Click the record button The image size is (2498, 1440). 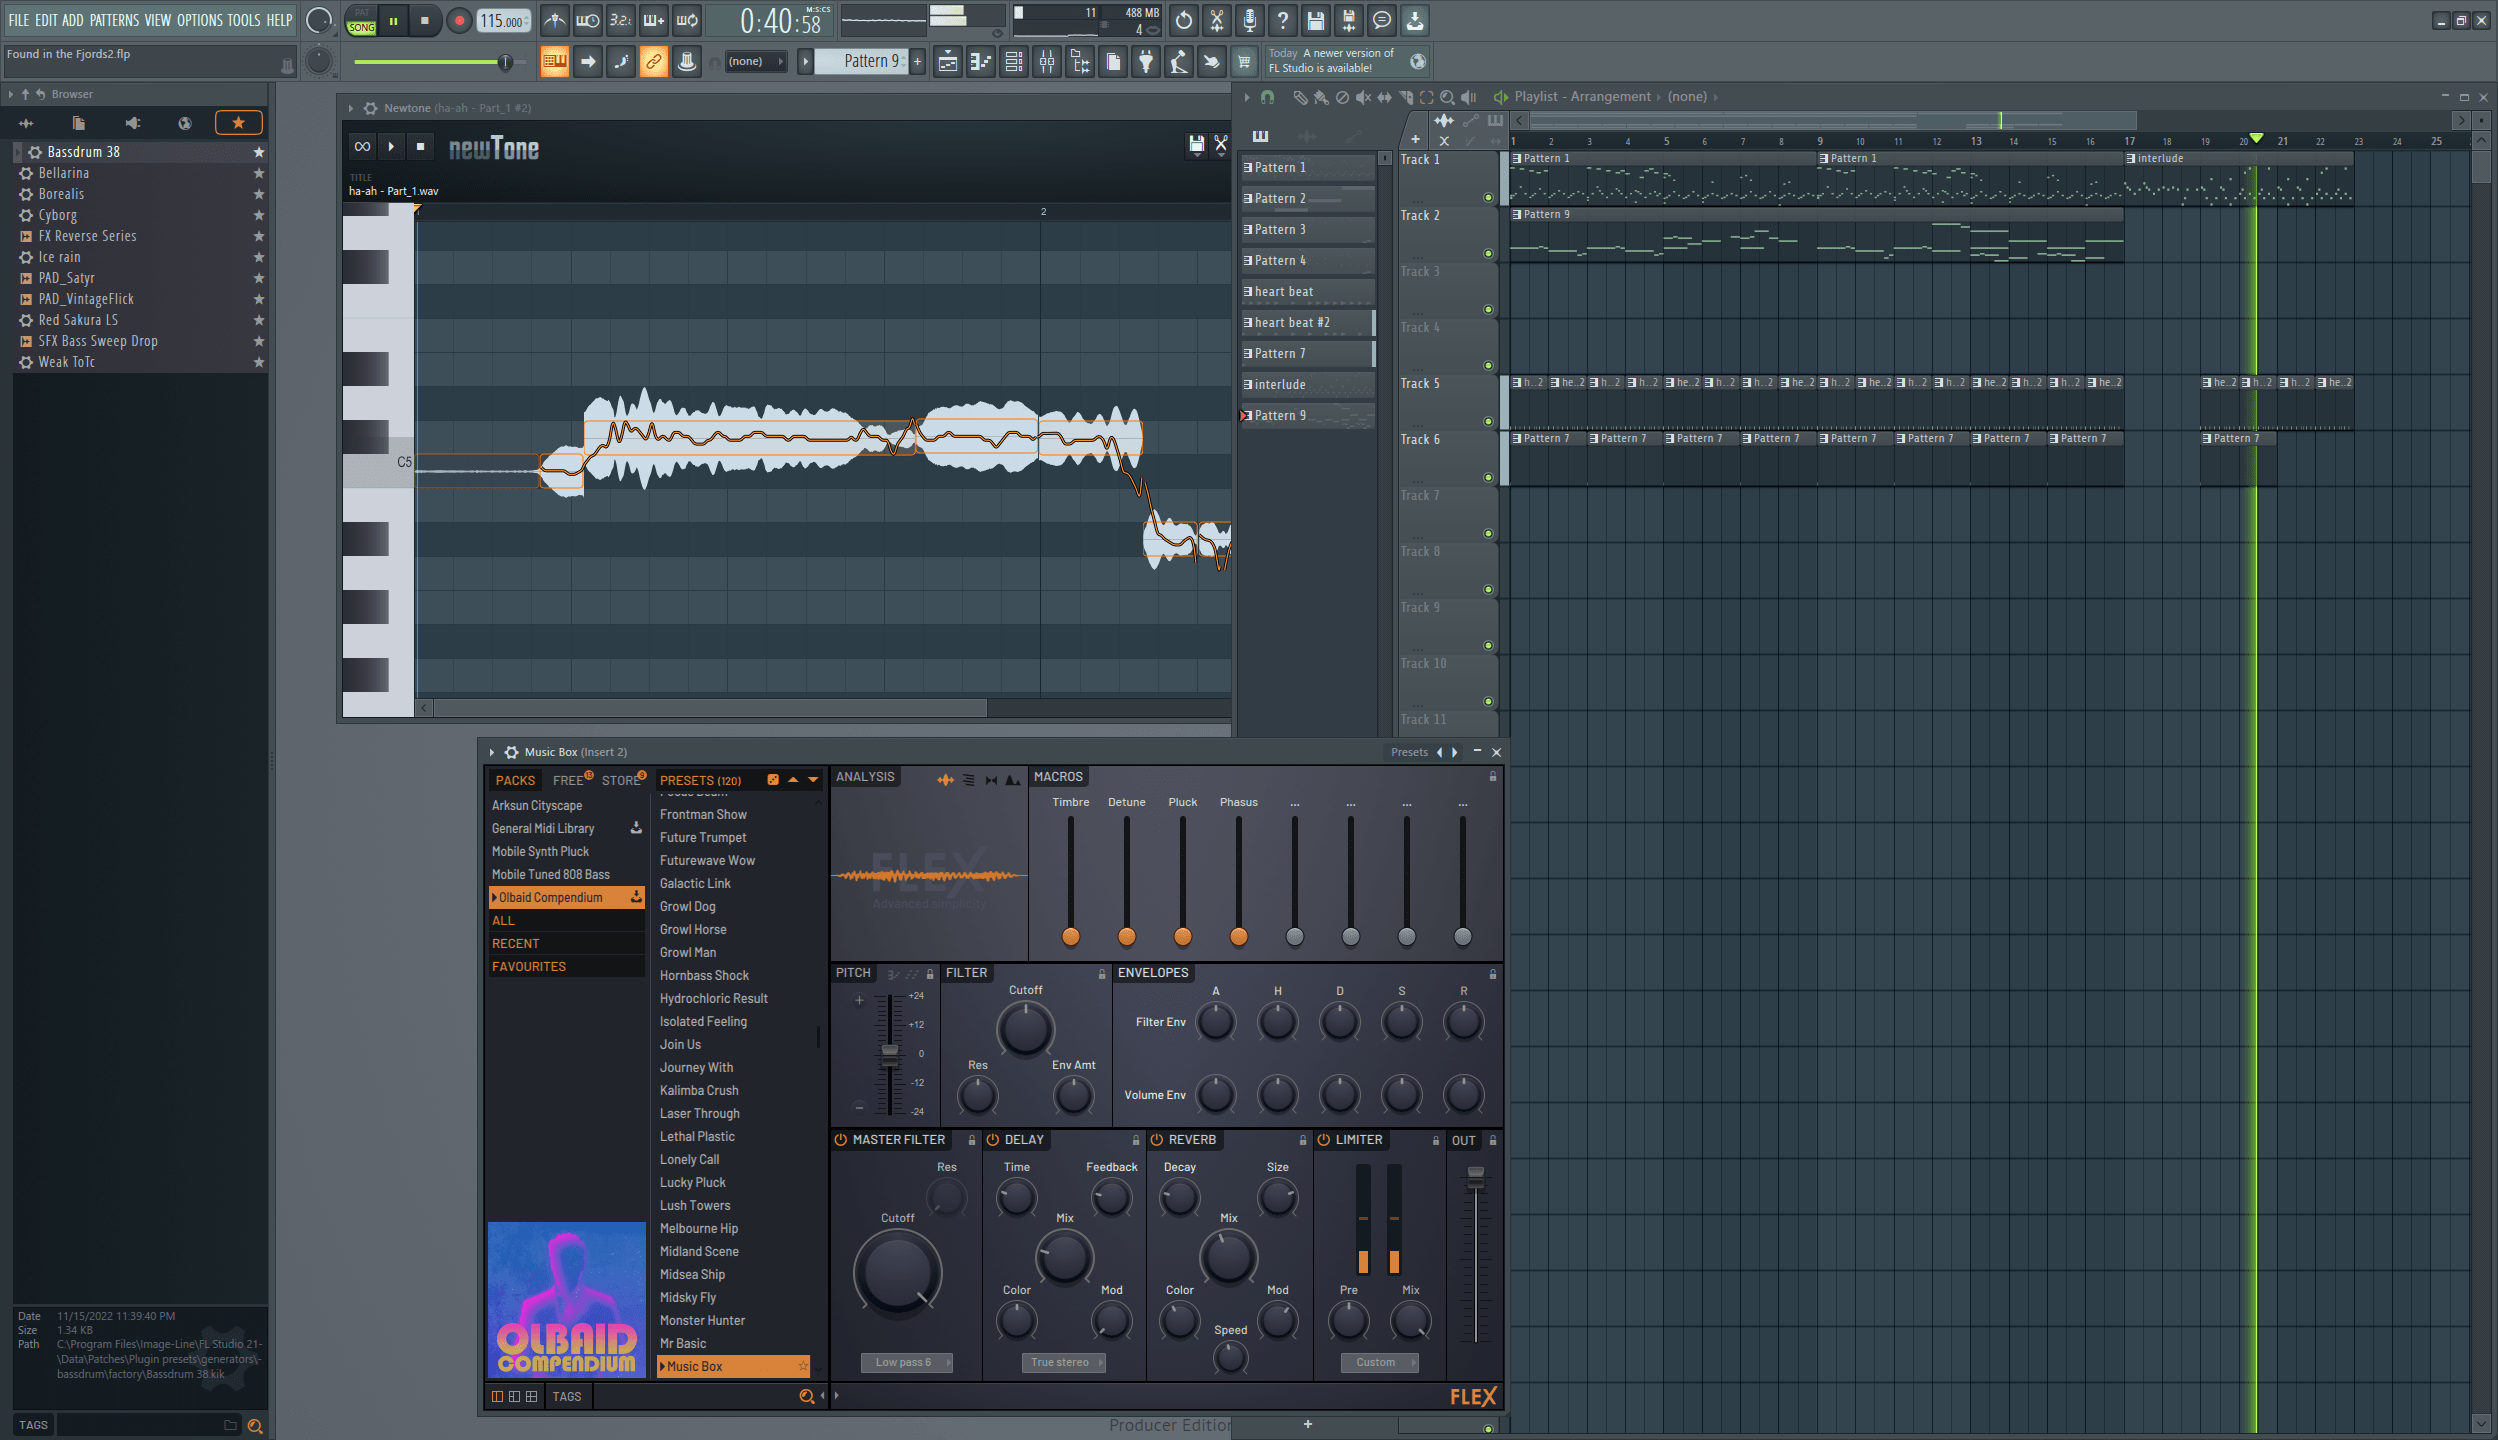click(x=459, y=20)
